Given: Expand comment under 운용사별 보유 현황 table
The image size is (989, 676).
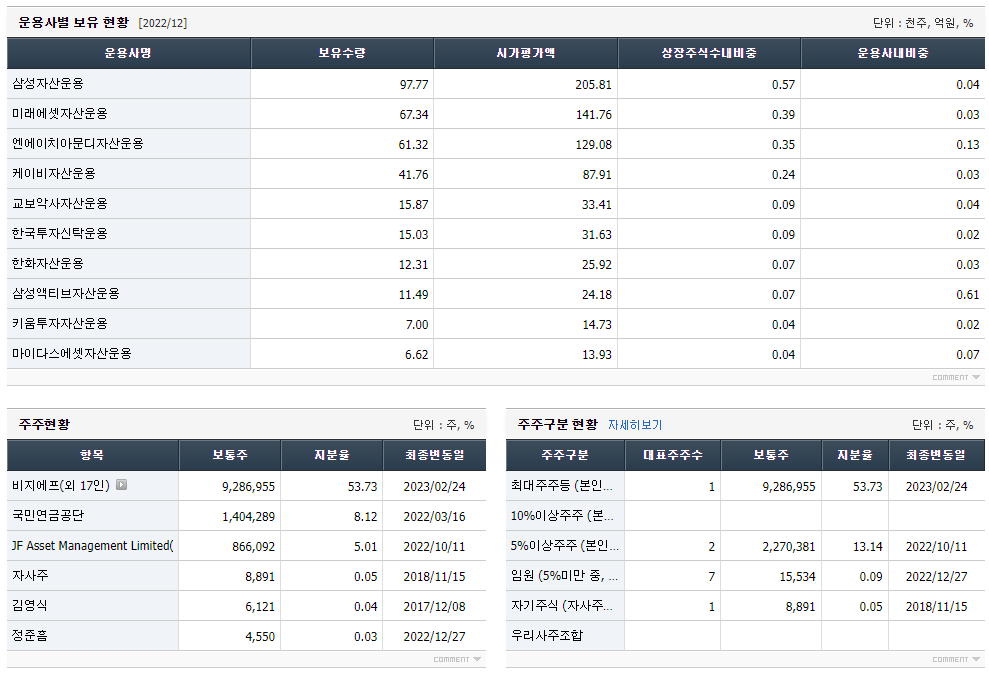Looking at the screenshot, I should 956,377.
